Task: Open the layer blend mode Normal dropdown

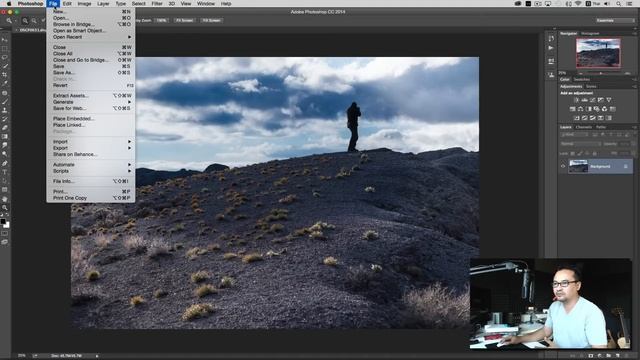Action: tap(580, 144)
